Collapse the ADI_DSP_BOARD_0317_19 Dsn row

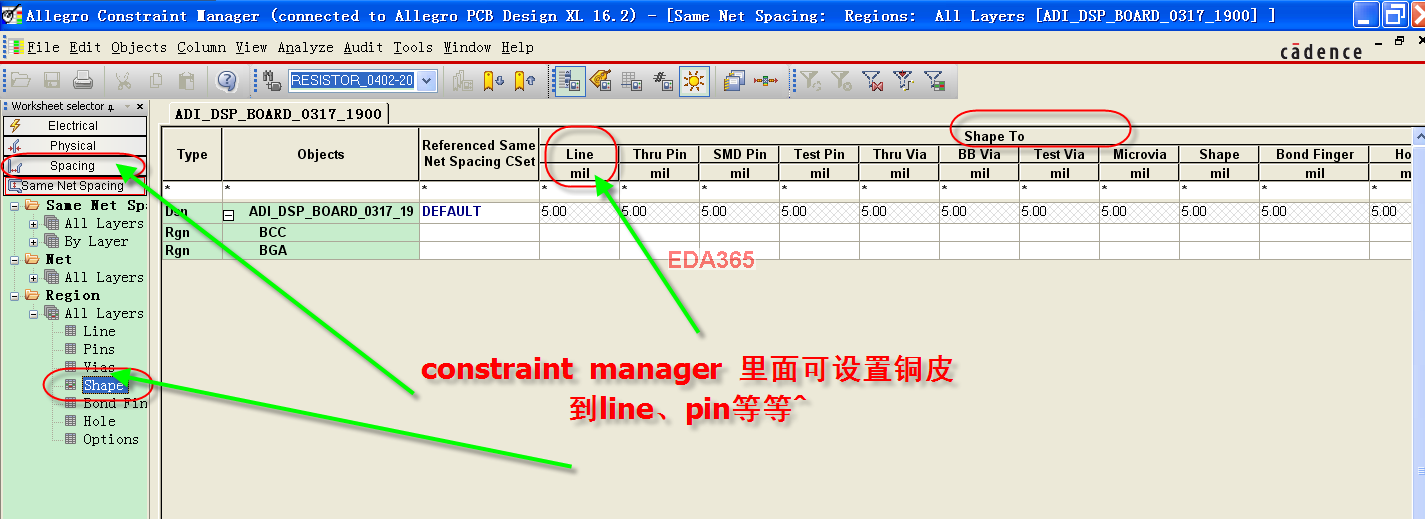click(229, 213)
